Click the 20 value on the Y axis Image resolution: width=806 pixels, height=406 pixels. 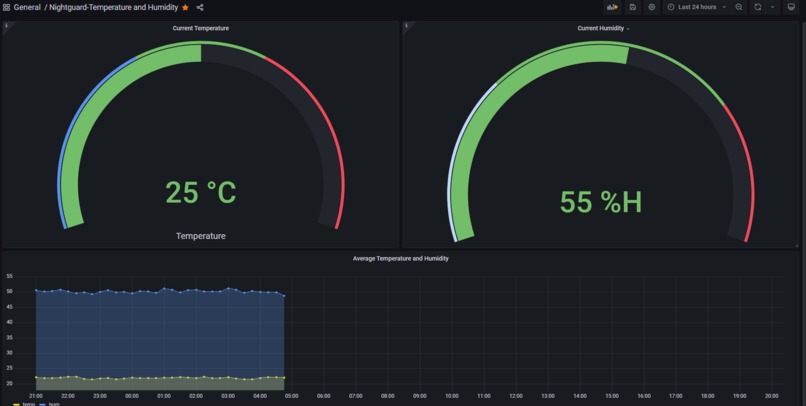coord(9,383)
